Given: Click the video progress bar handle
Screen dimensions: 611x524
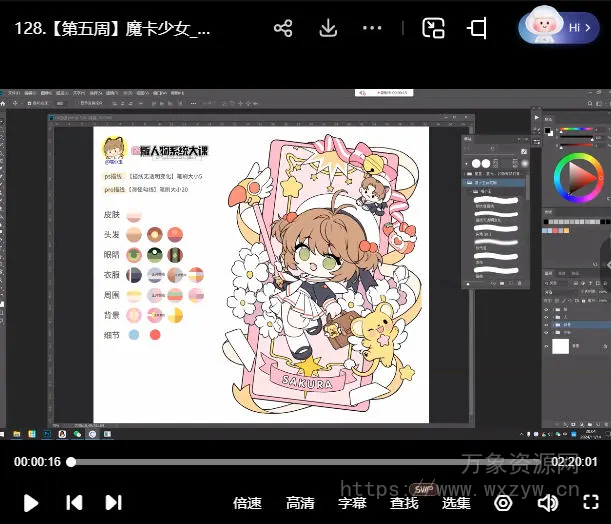Looking at the screenshot, I should point(71,462).
